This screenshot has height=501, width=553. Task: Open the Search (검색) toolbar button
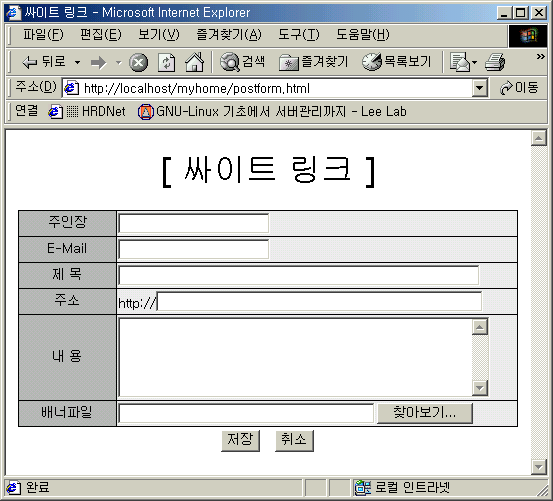pyautogui.click(x=242, y=62)
